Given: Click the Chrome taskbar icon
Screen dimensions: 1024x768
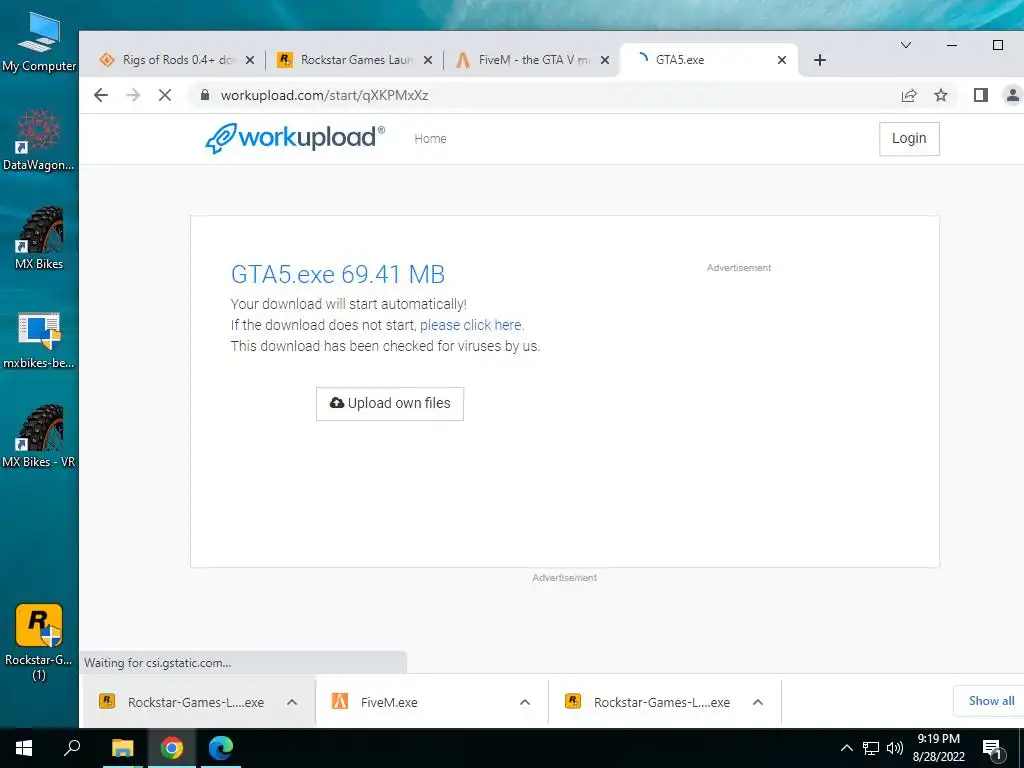Looking at the screenshot, I should pyautogui.click(x=172, y=748).
